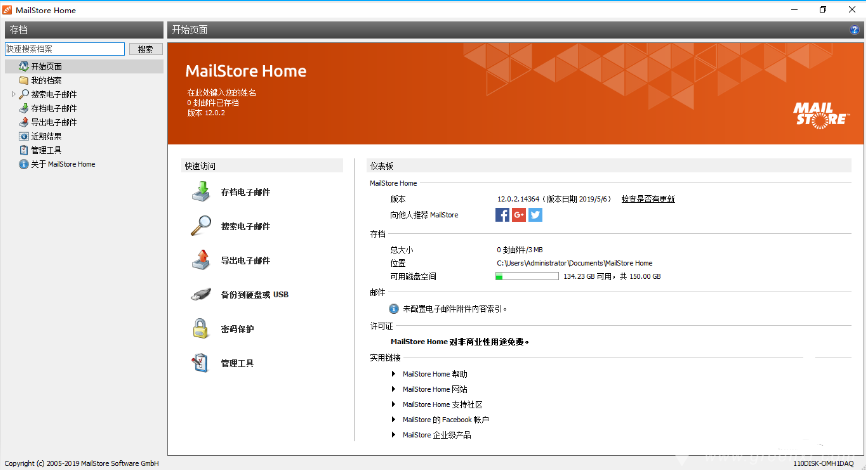The height and width of the screenshot is (470, 866).
Task: Expand the 搜索电子邮件 tree node arrow
Action: click(x=13, y=94)
